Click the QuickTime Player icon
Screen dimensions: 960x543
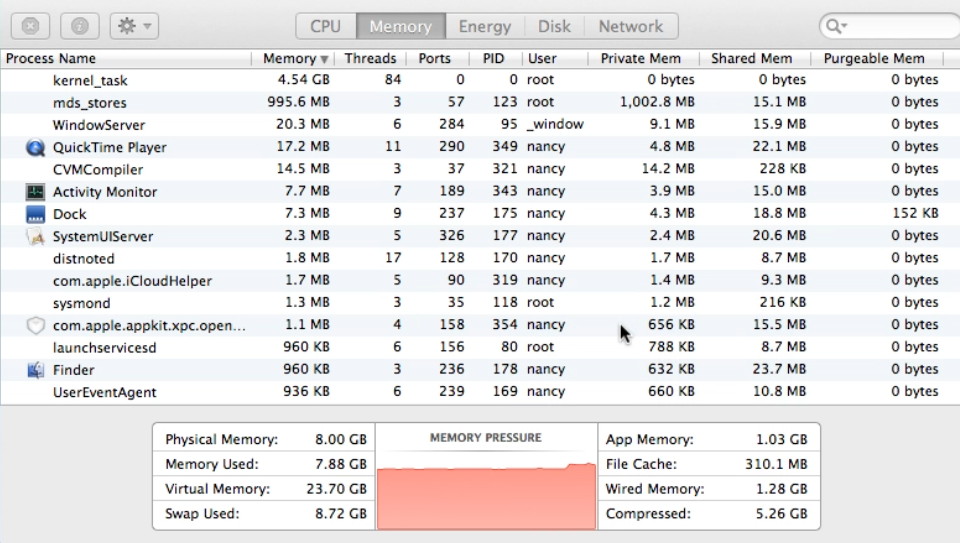click(x=36, y=147)
